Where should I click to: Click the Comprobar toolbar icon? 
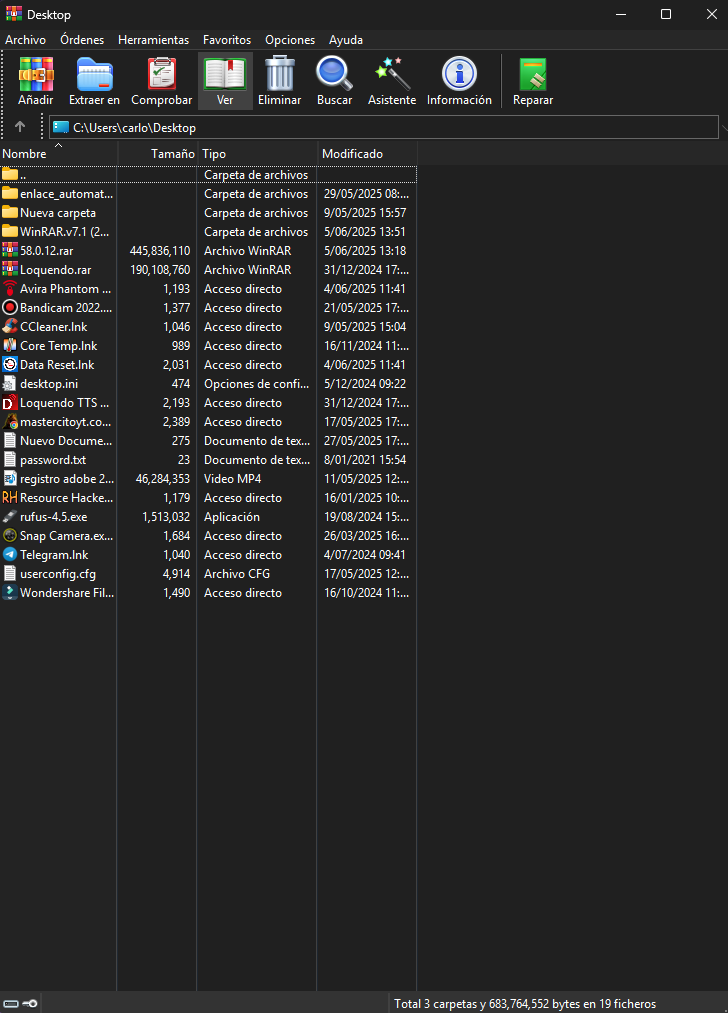point(161,74)
